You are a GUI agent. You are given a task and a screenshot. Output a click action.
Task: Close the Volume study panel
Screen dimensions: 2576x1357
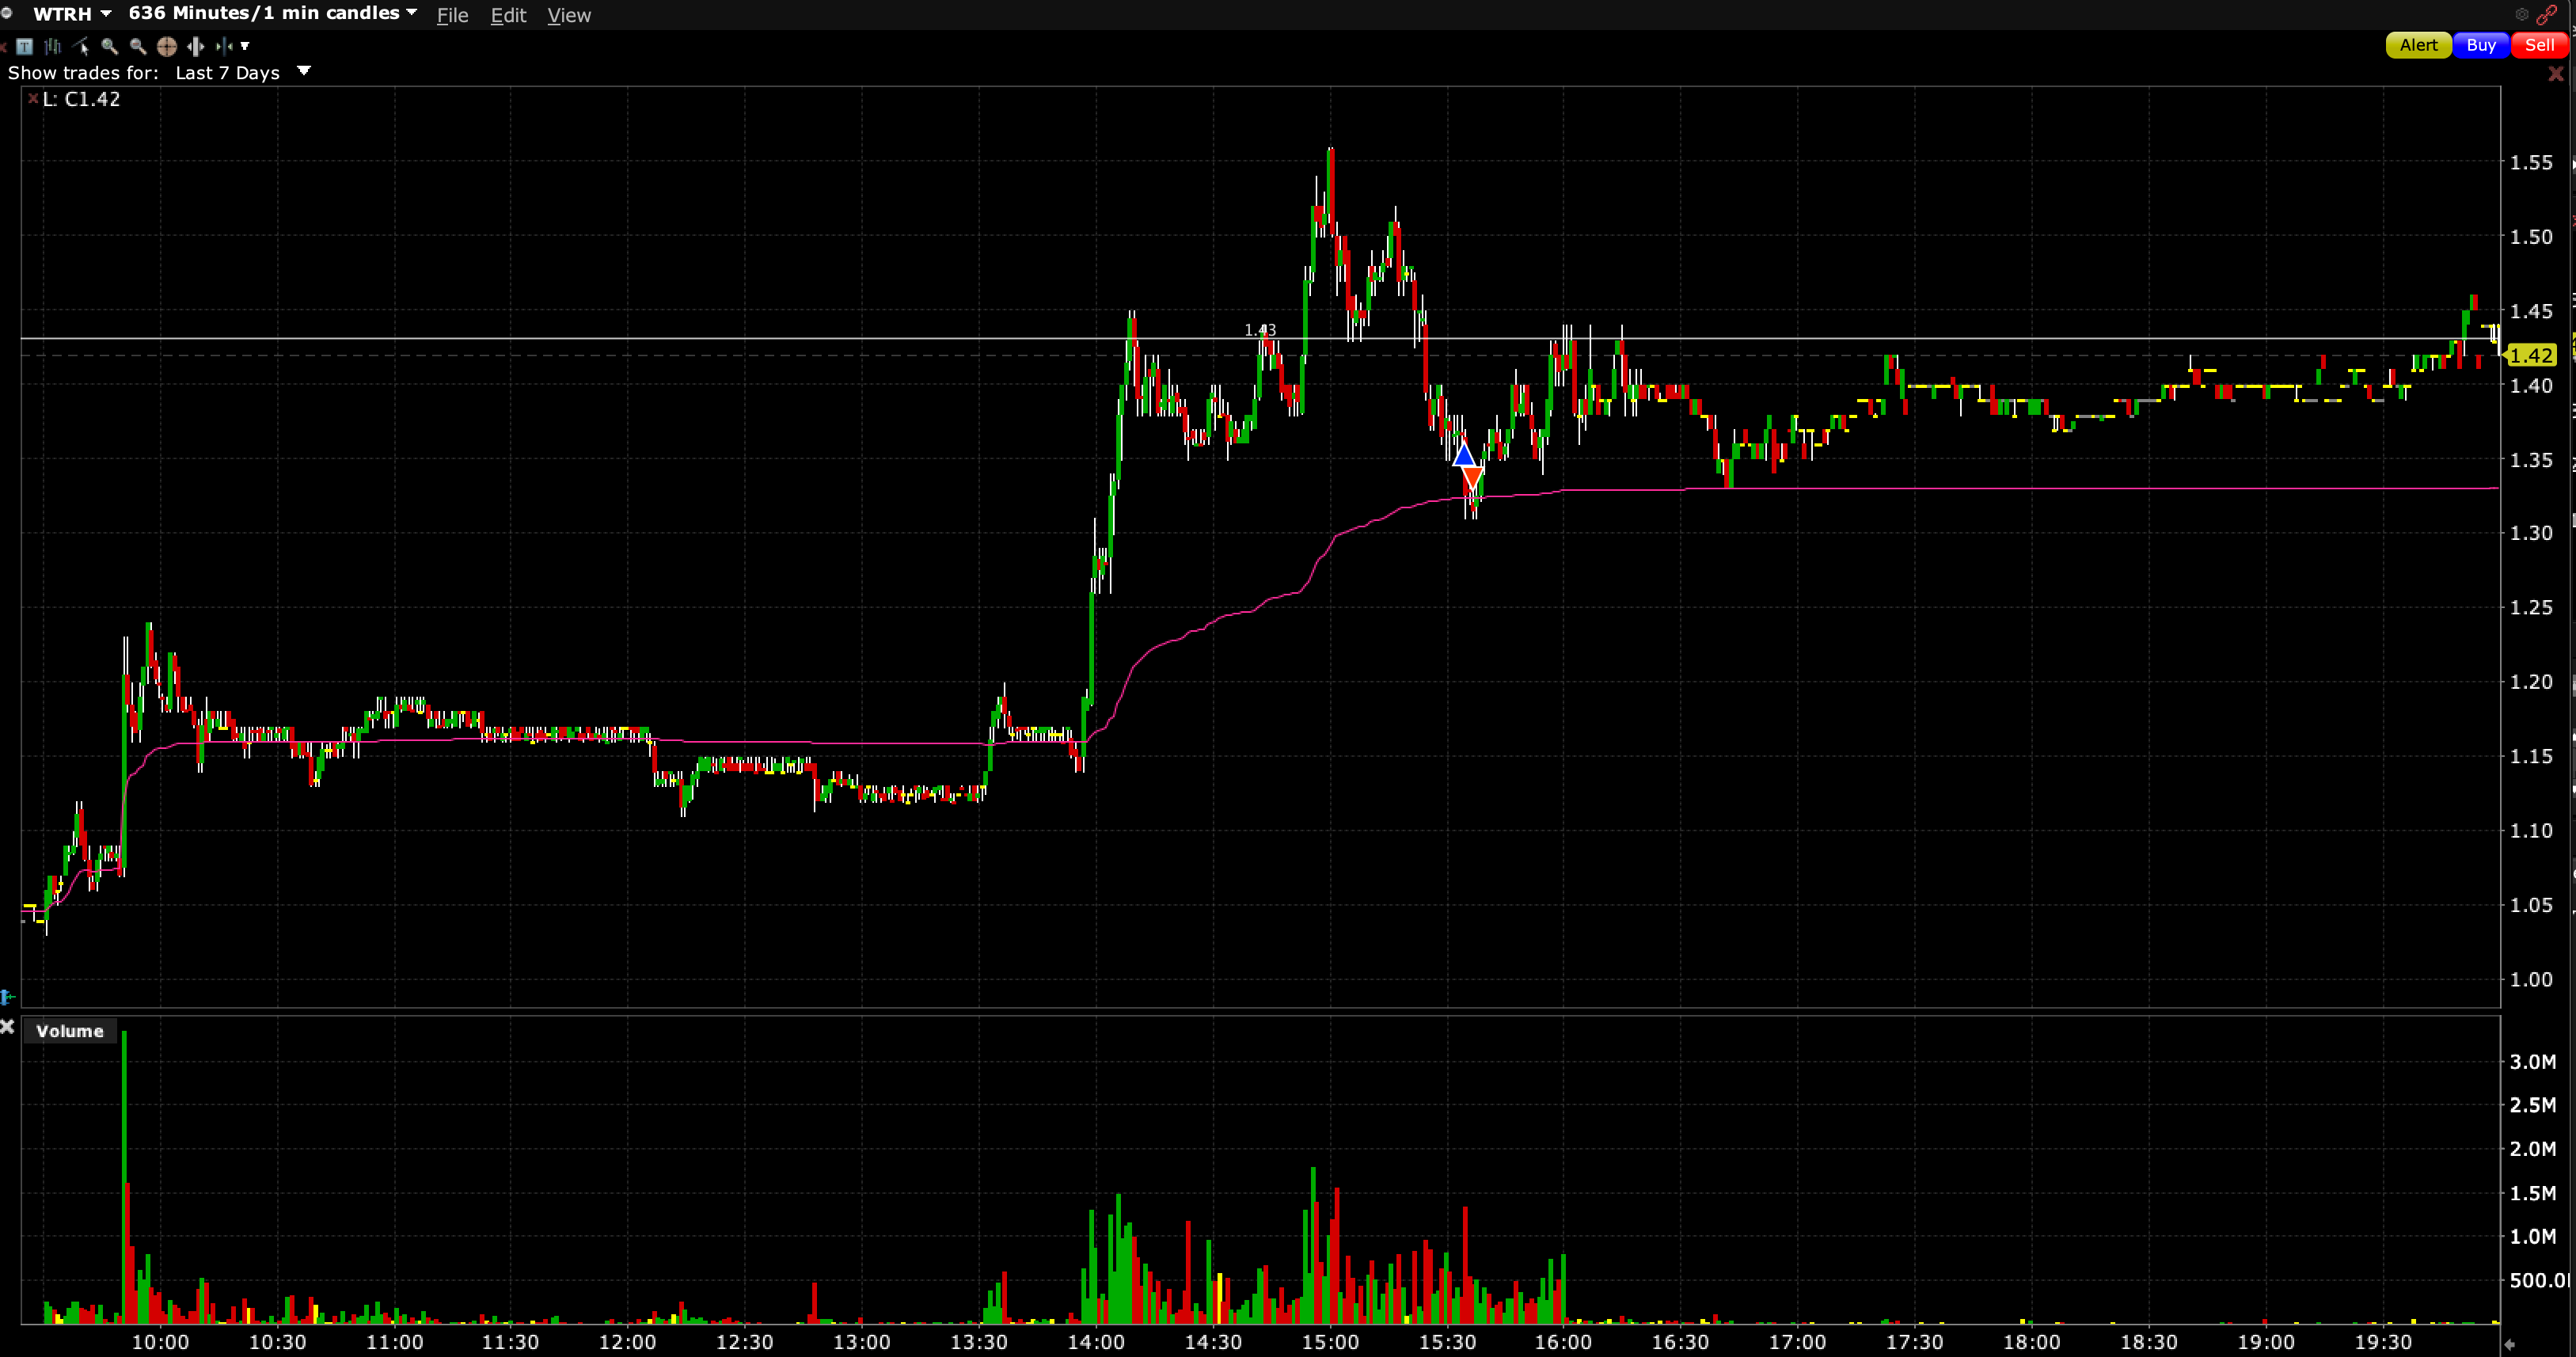pos(7,1027)
